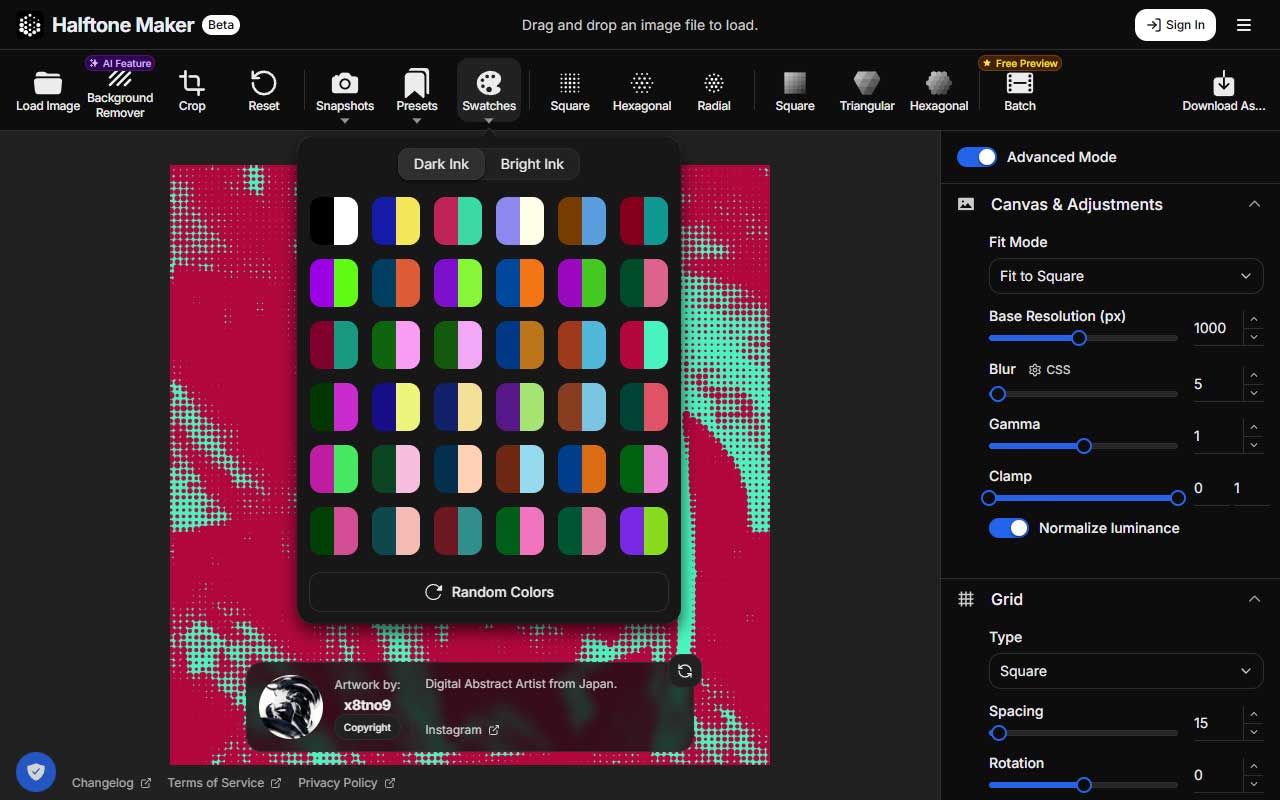Click the Load Image folder icon

pos(47,83)
